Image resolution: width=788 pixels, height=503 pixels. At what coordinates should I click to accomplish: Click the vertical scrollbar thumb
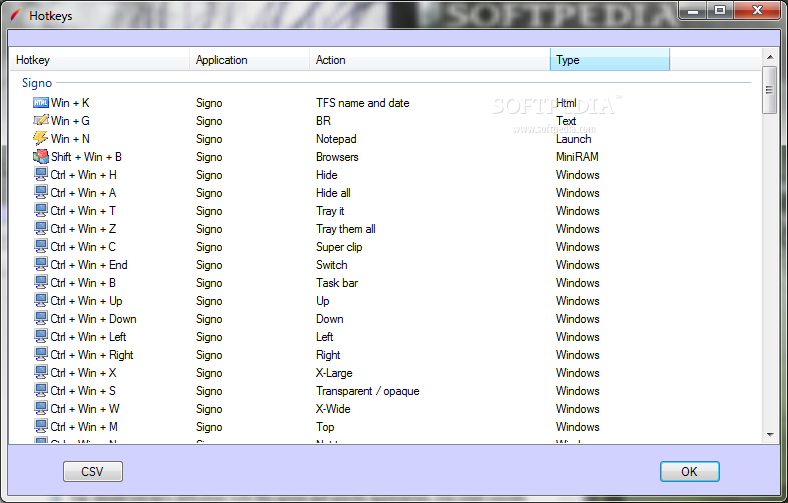[769, 90]
